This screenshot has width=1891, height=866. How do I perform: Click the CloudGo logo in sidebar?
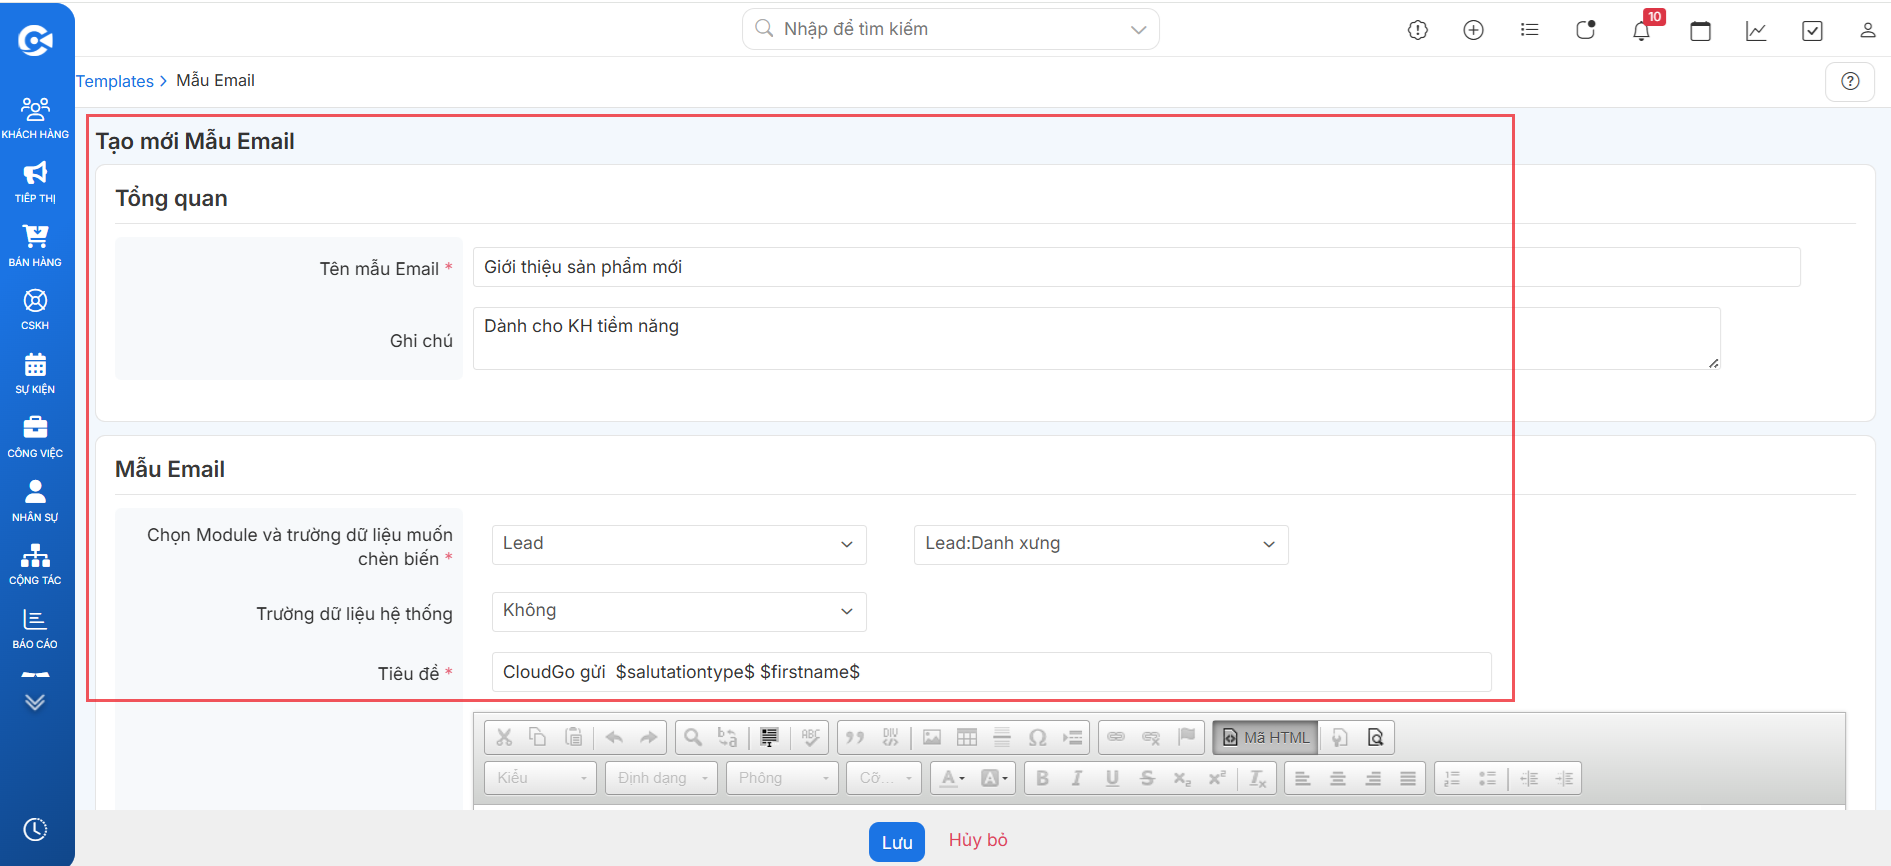pyautogui.click(x=35, y=40)
